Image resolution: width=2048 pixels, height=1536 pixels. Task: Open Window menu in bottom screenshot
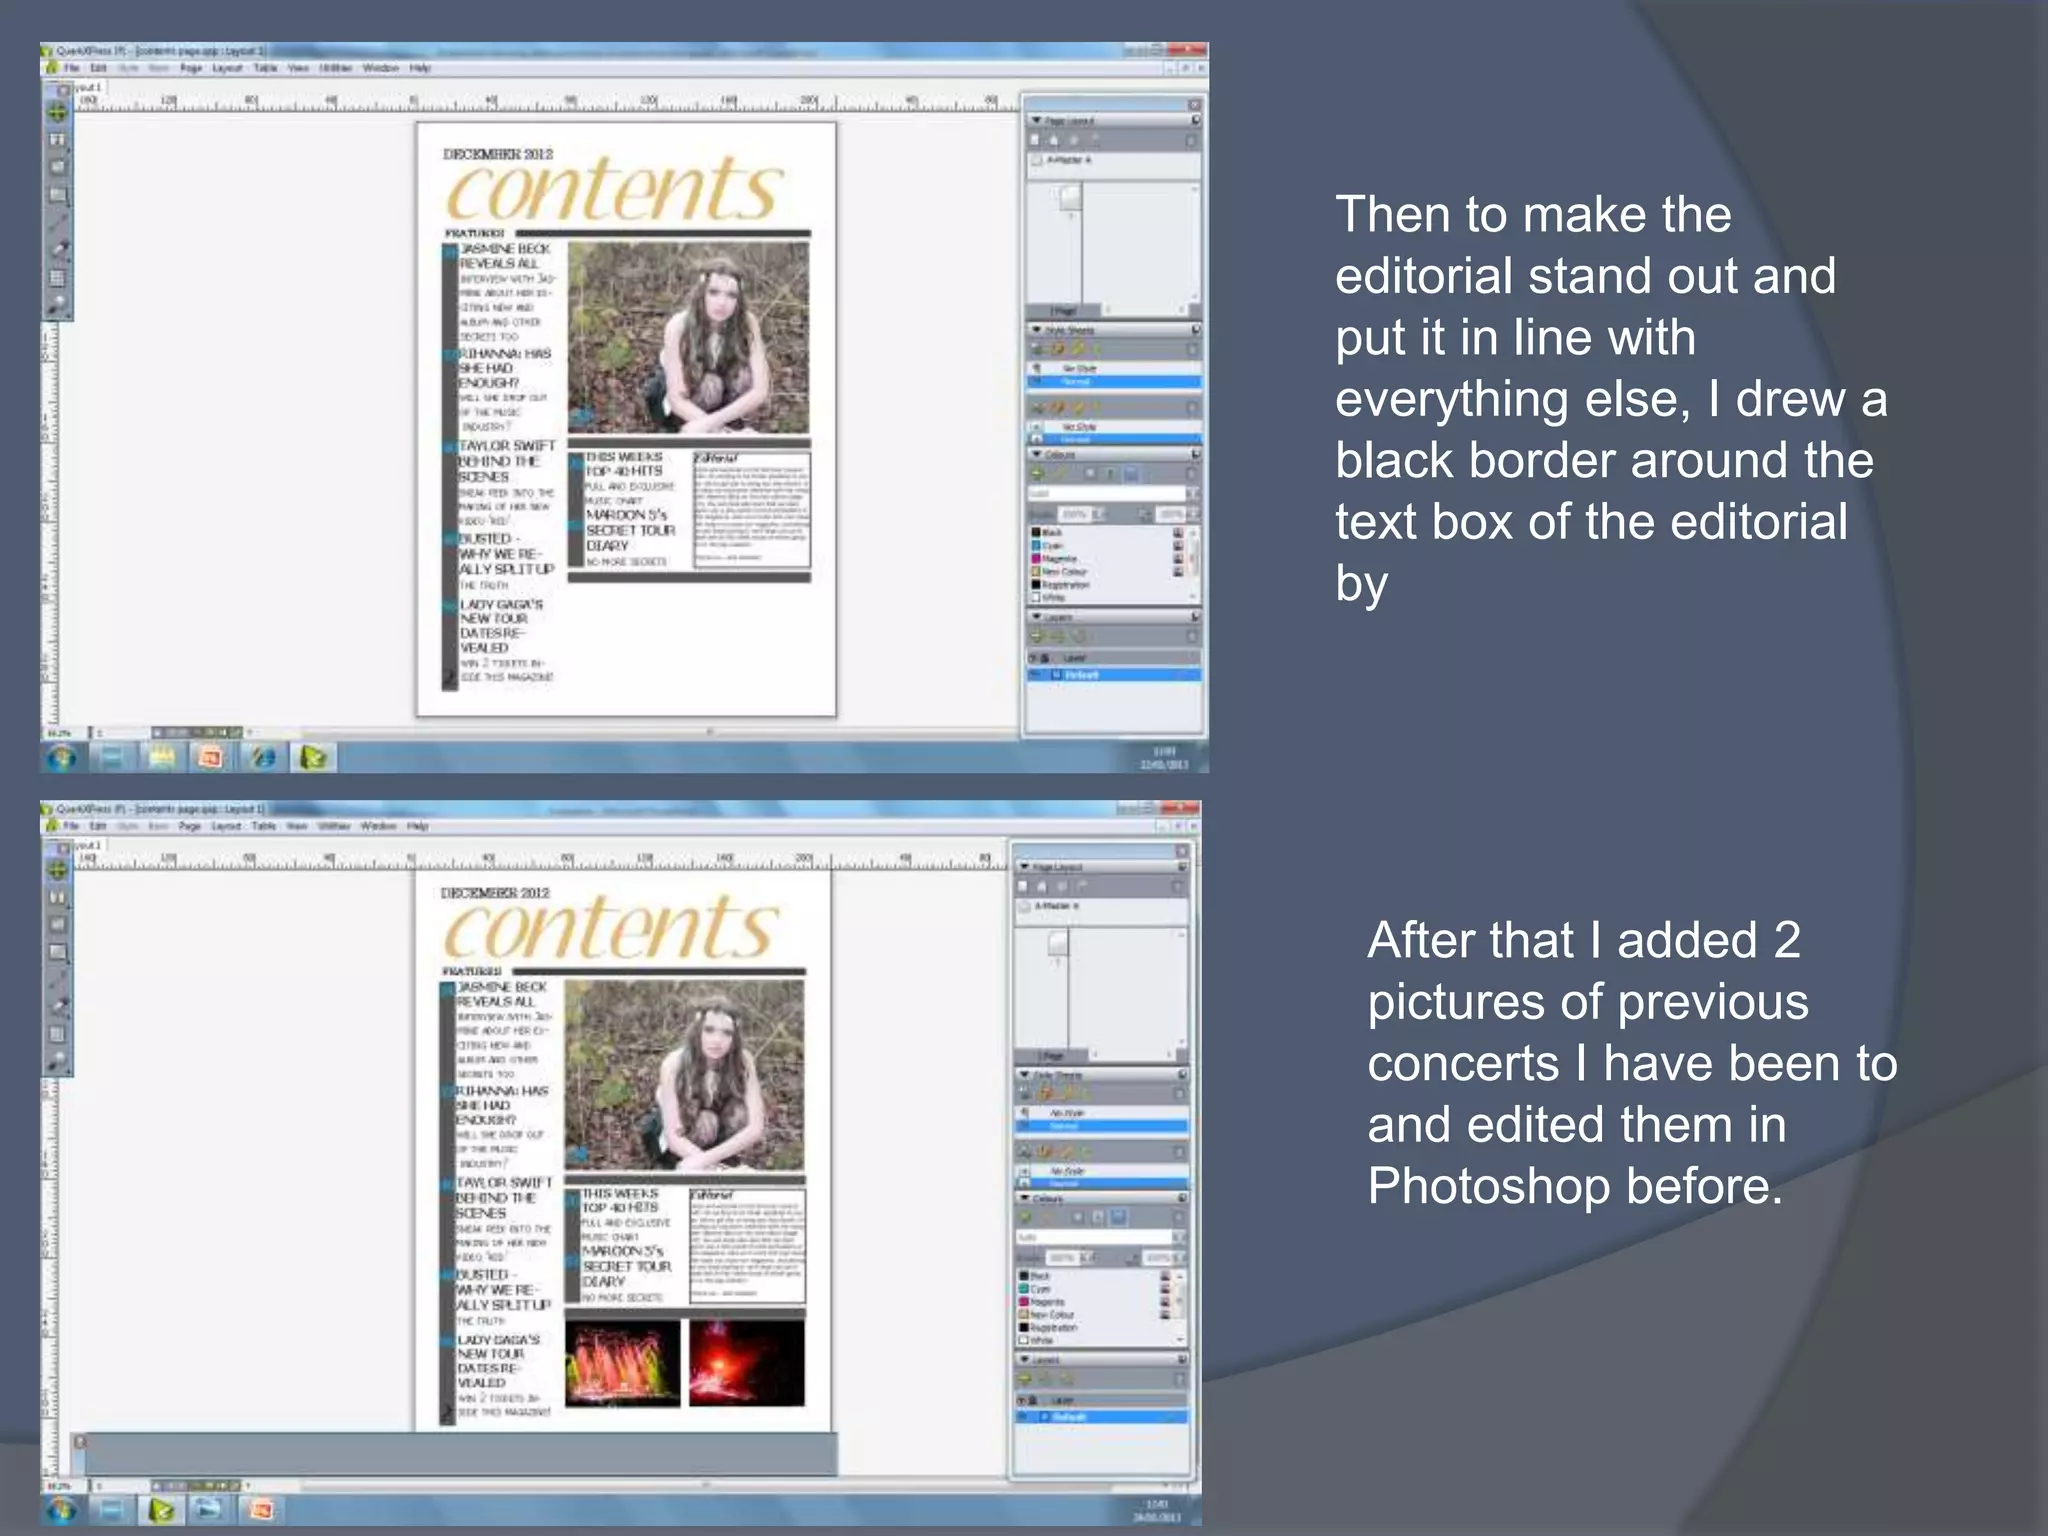[378, 826]
